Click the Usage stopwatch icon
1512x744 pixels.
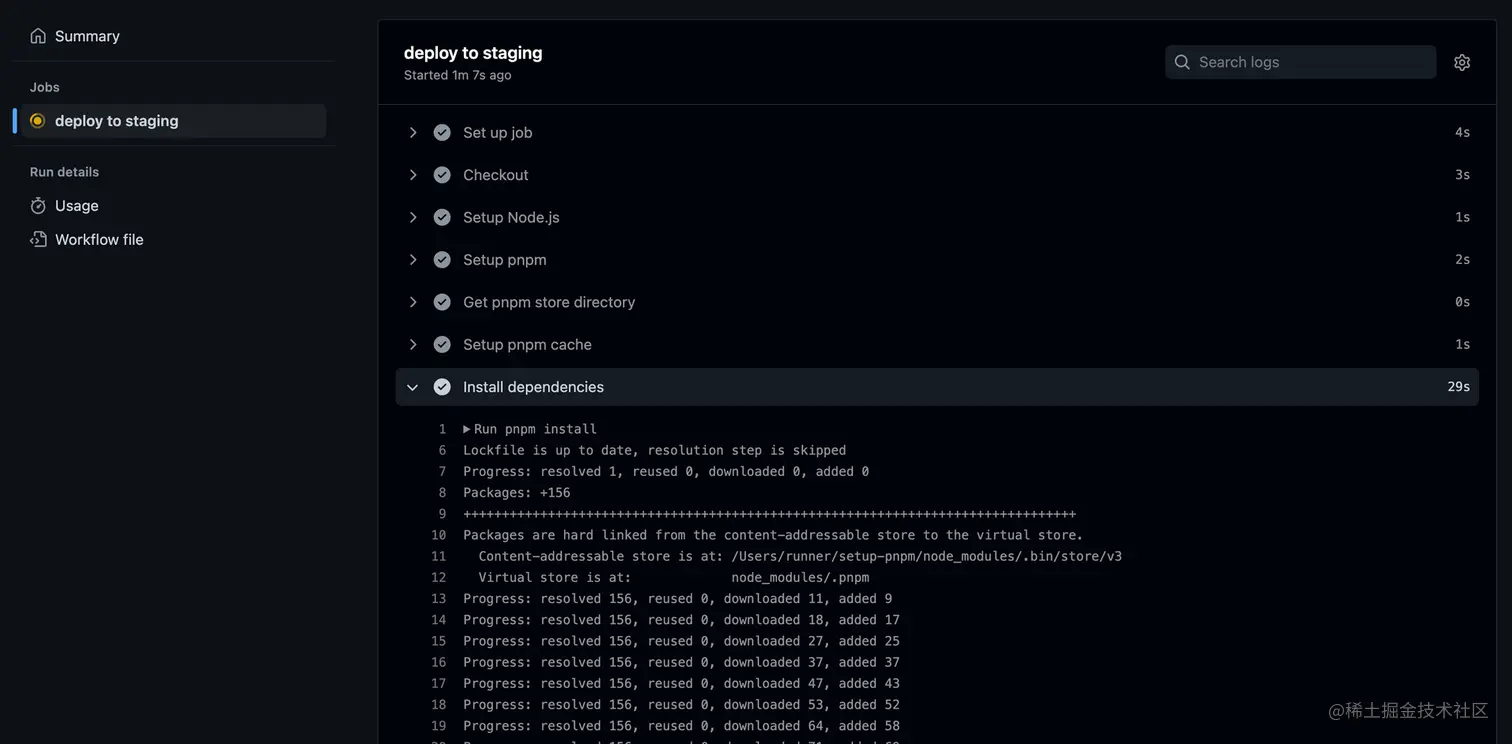(38, 206)
